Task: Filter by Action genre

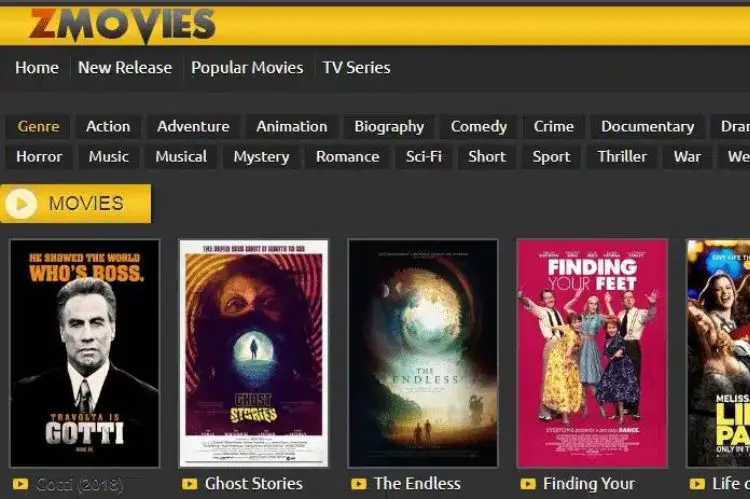Action: click(108, 126)
